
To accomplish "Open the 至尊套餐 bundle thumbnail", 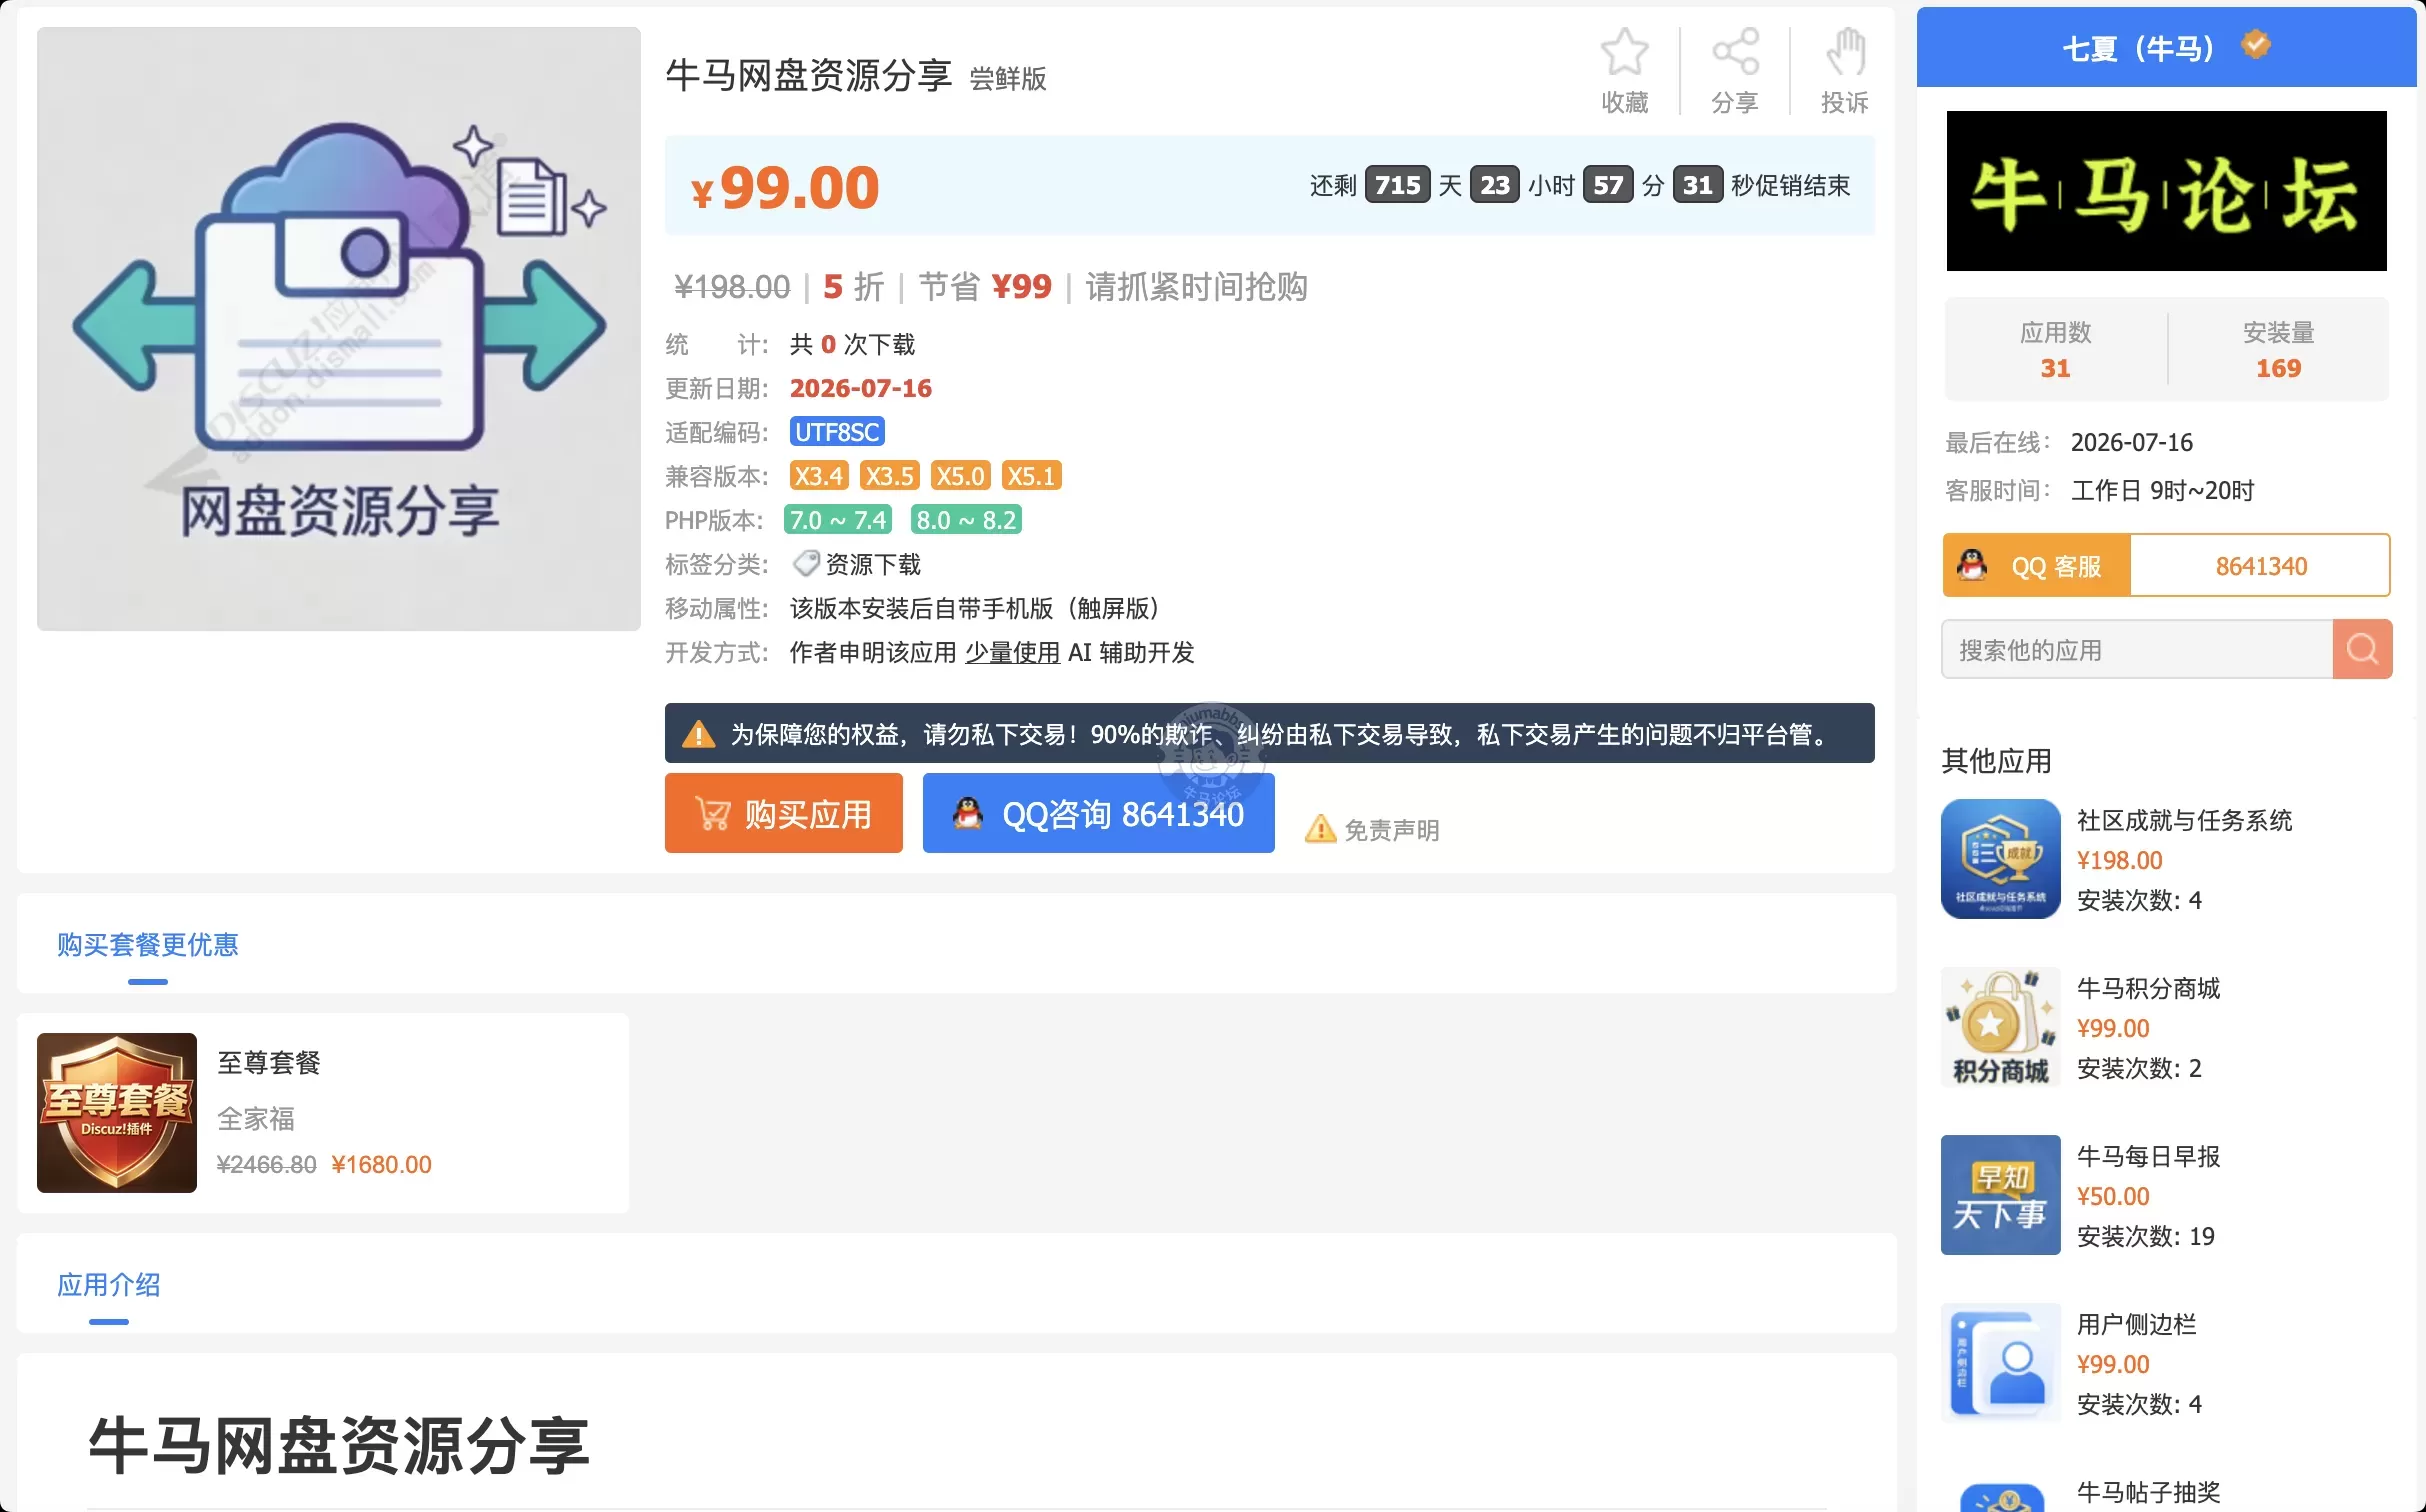I will click(x=117, y=1112).
